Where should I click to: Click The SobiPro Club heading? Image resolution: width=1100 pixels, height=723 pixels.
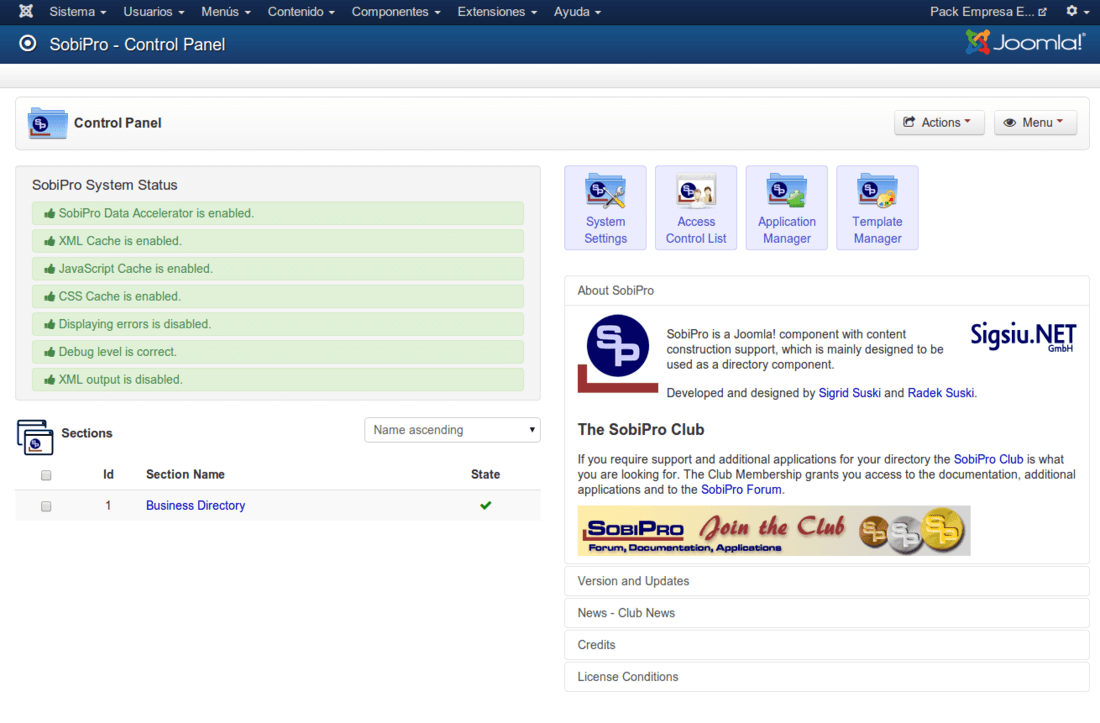click(x=640, y=430)
